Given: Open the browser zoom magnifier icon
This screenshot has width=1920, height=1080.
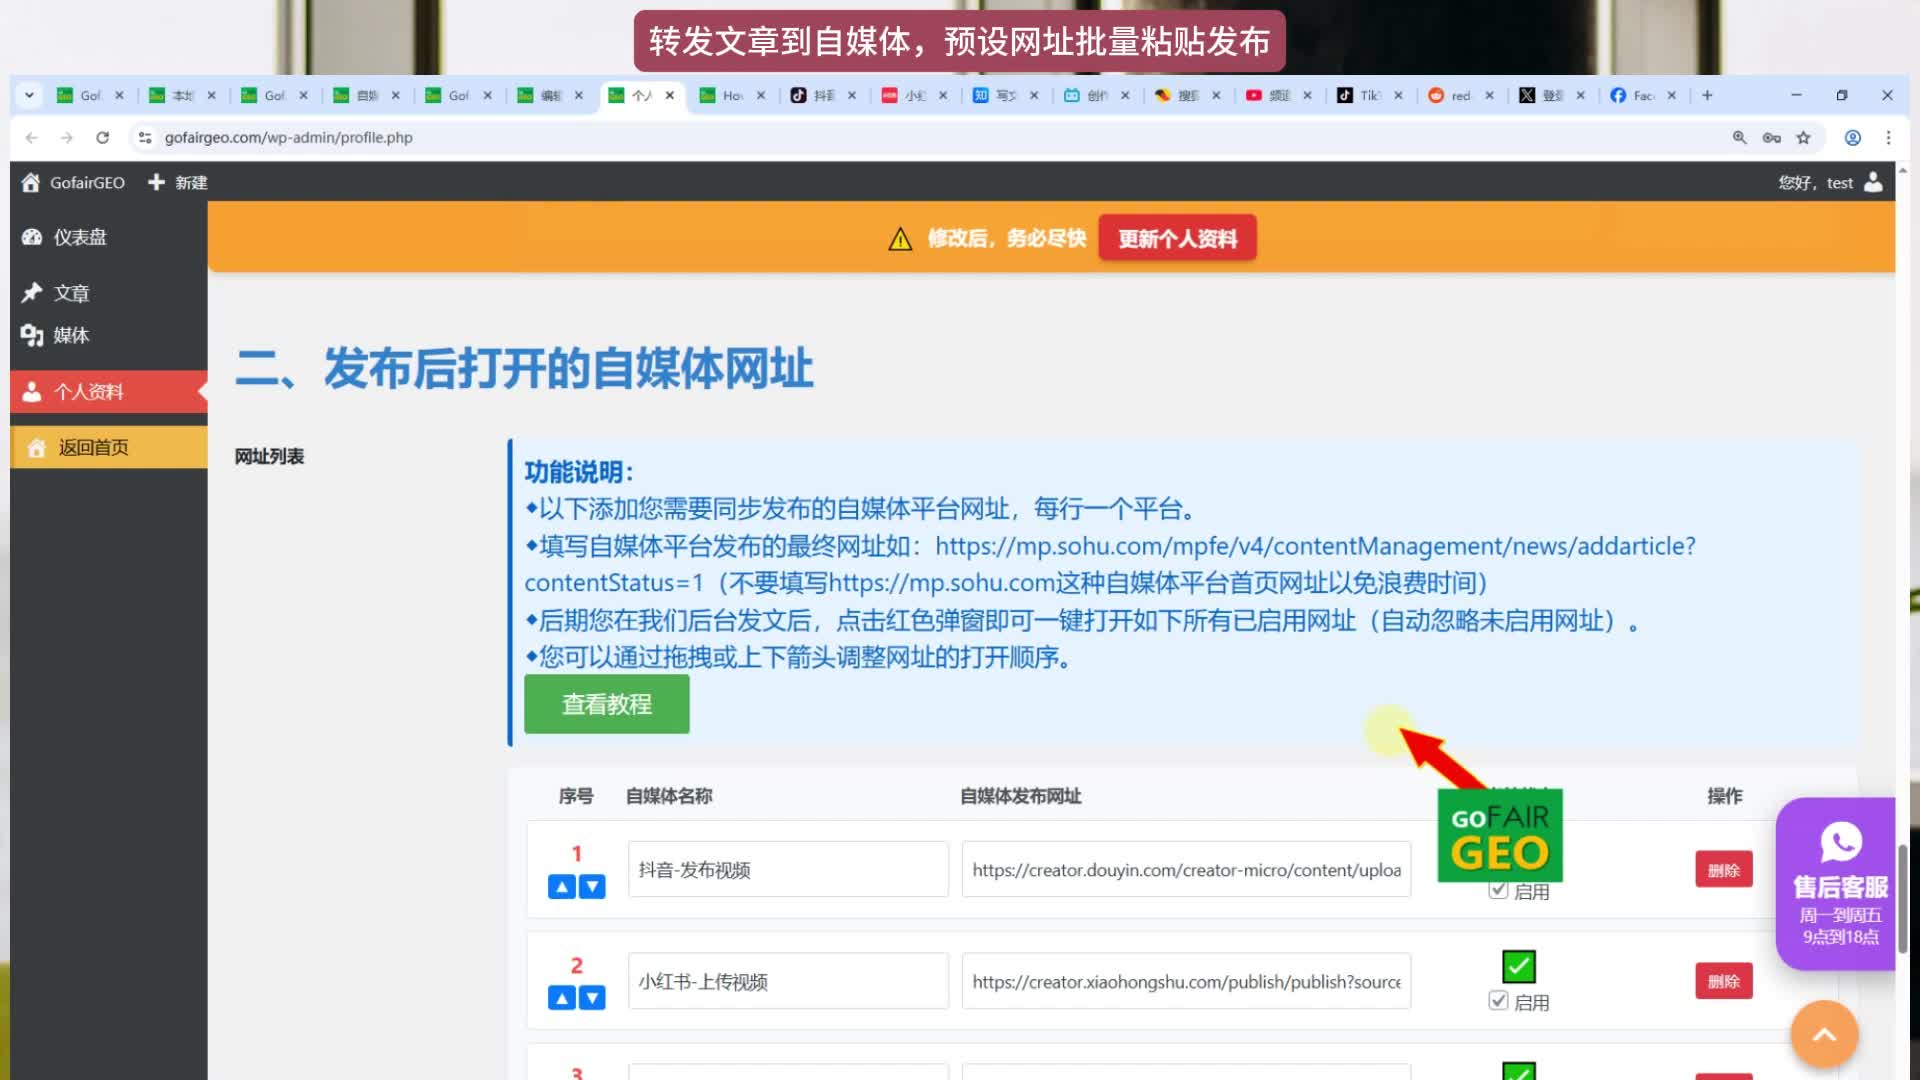Looking at the screenshot, I should pyautogui.click(x=1739, y=138).
